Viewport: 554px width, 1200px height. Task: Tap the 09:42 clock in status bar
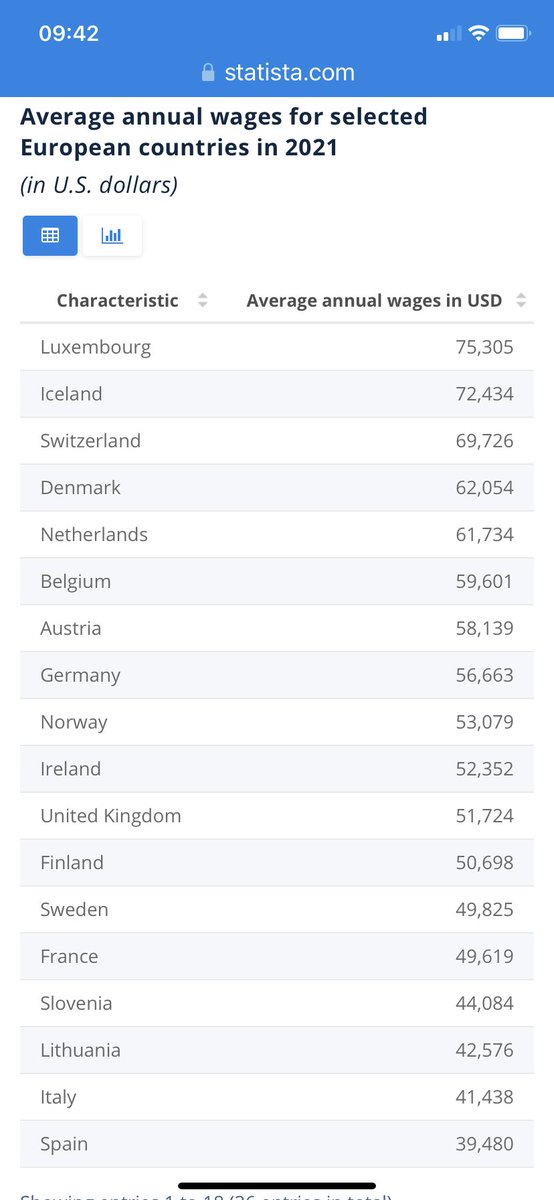click(69, 34)
